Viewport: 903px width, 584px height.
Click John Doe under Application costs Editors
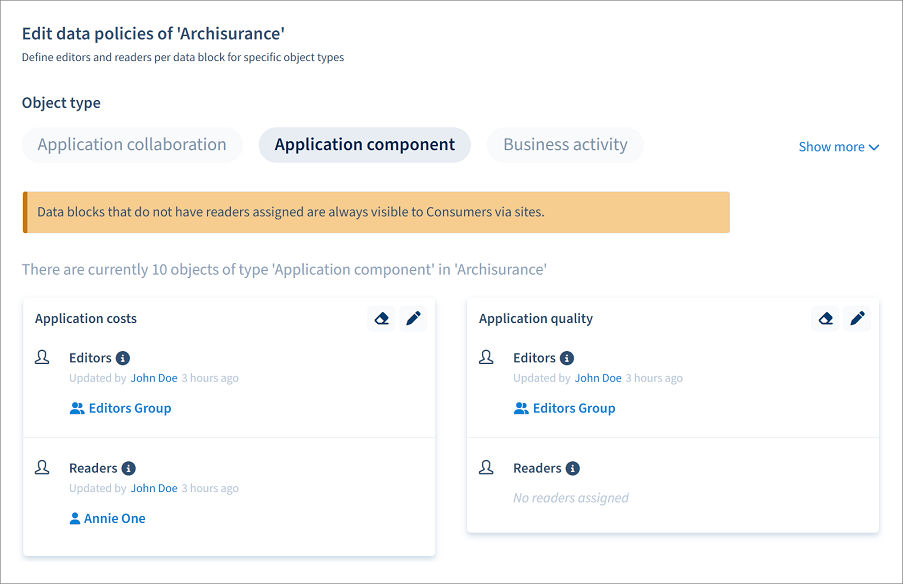pyautogui.click(x=154, y=378)
